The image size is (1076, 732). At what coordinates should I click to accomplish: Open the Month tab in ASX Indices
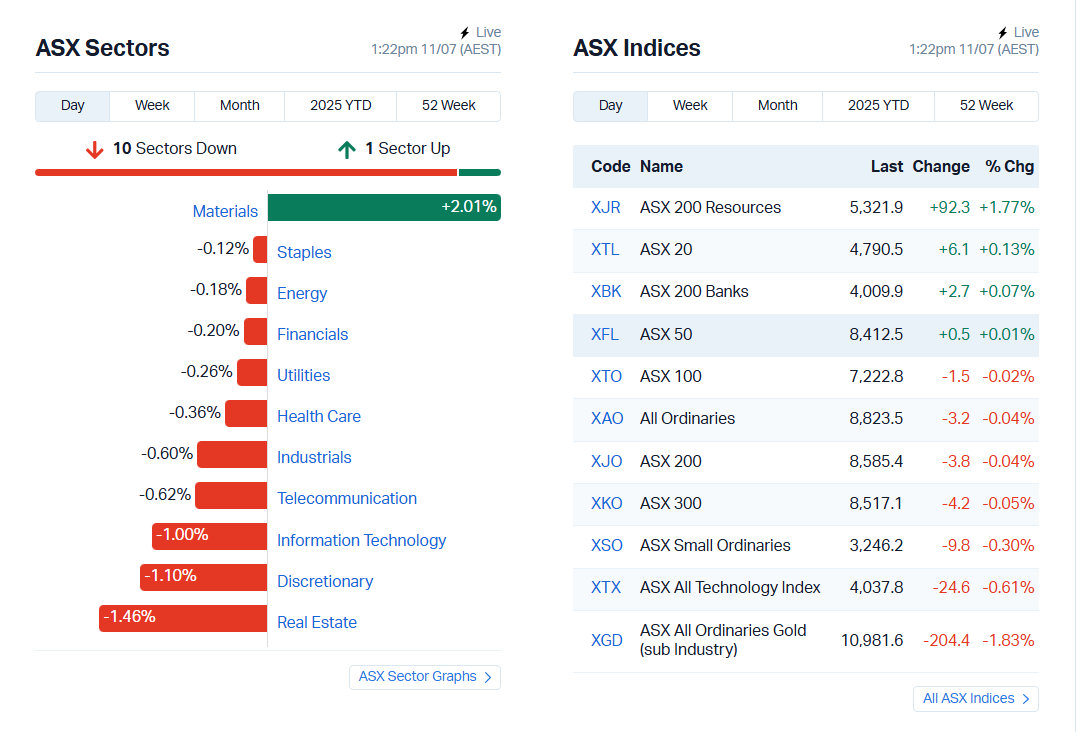coord(777,106)
